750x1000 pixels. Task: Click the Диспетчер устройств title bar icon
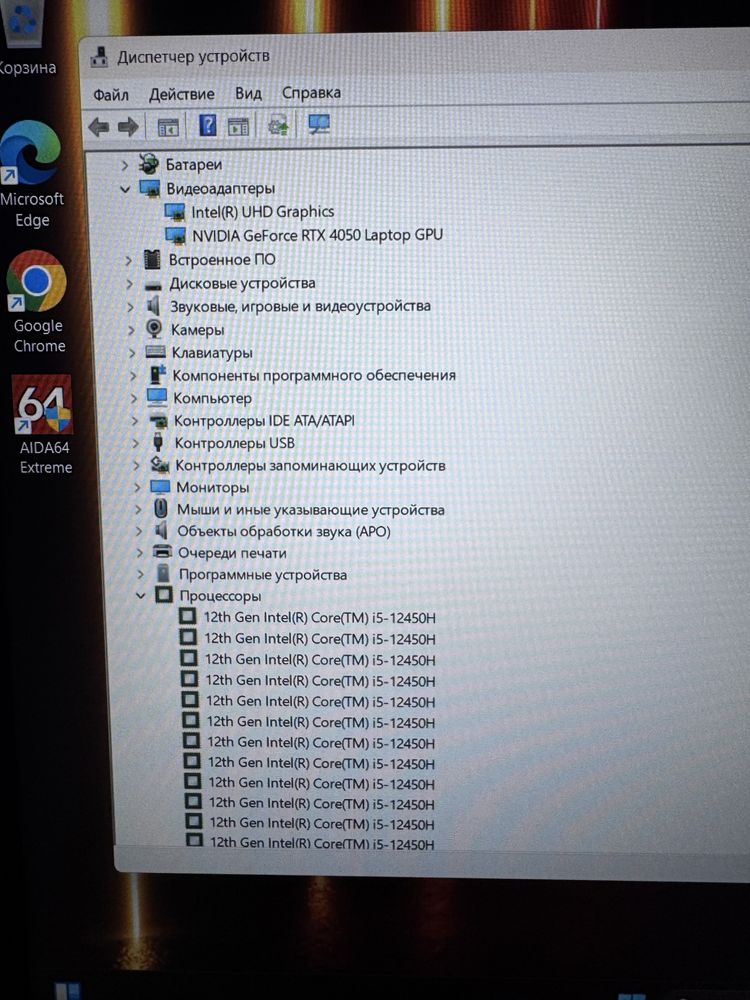[x=99, y=57]
